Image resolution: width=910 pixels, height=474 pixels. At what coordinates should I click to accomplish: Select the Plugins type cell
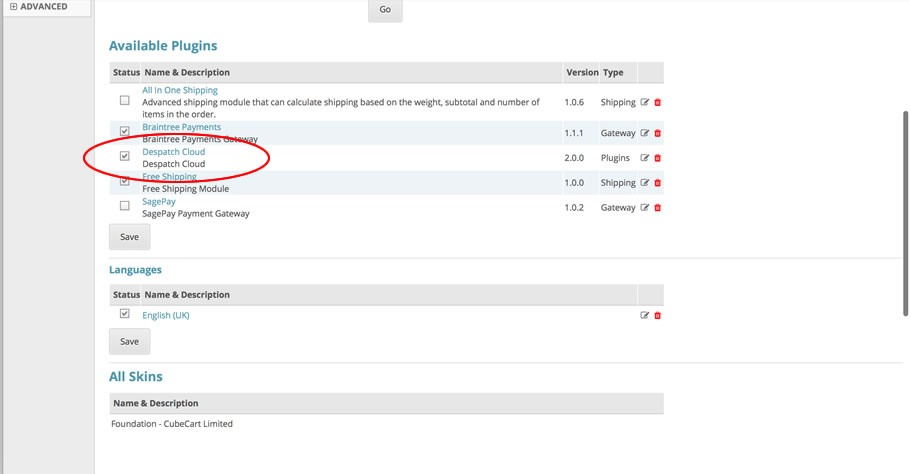615,158
